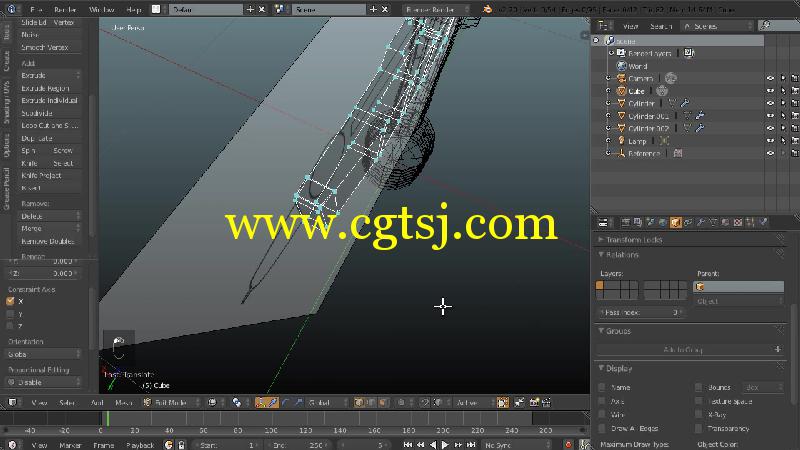Image resolution: width=800 pixels, height=450 pixels.
Task: Click the Reference empty object icon
Action: 621,153
